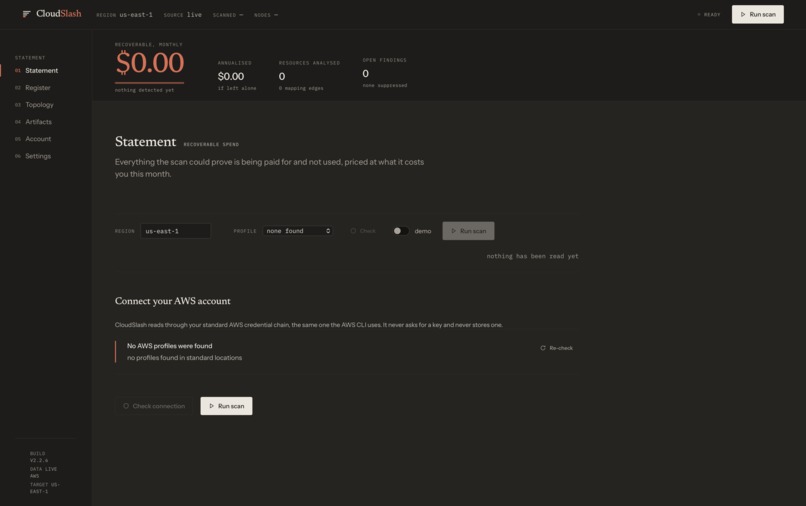Click Re-check for AWS profiles
This screenshot has width=806, height=506.
(556, 348)
